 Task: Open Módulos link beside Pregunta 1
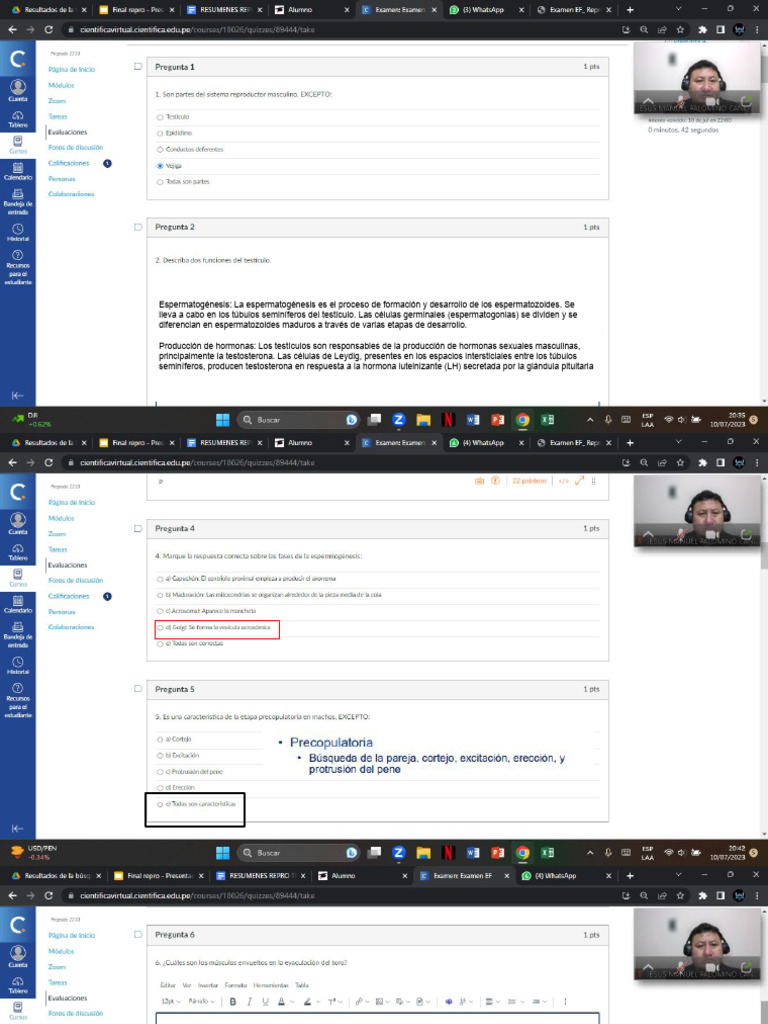(x=61, y=85)
